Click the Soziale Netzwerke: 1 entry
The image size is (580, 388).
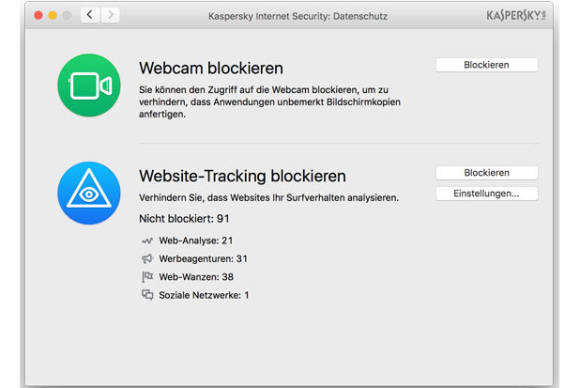tap(204, 295)
